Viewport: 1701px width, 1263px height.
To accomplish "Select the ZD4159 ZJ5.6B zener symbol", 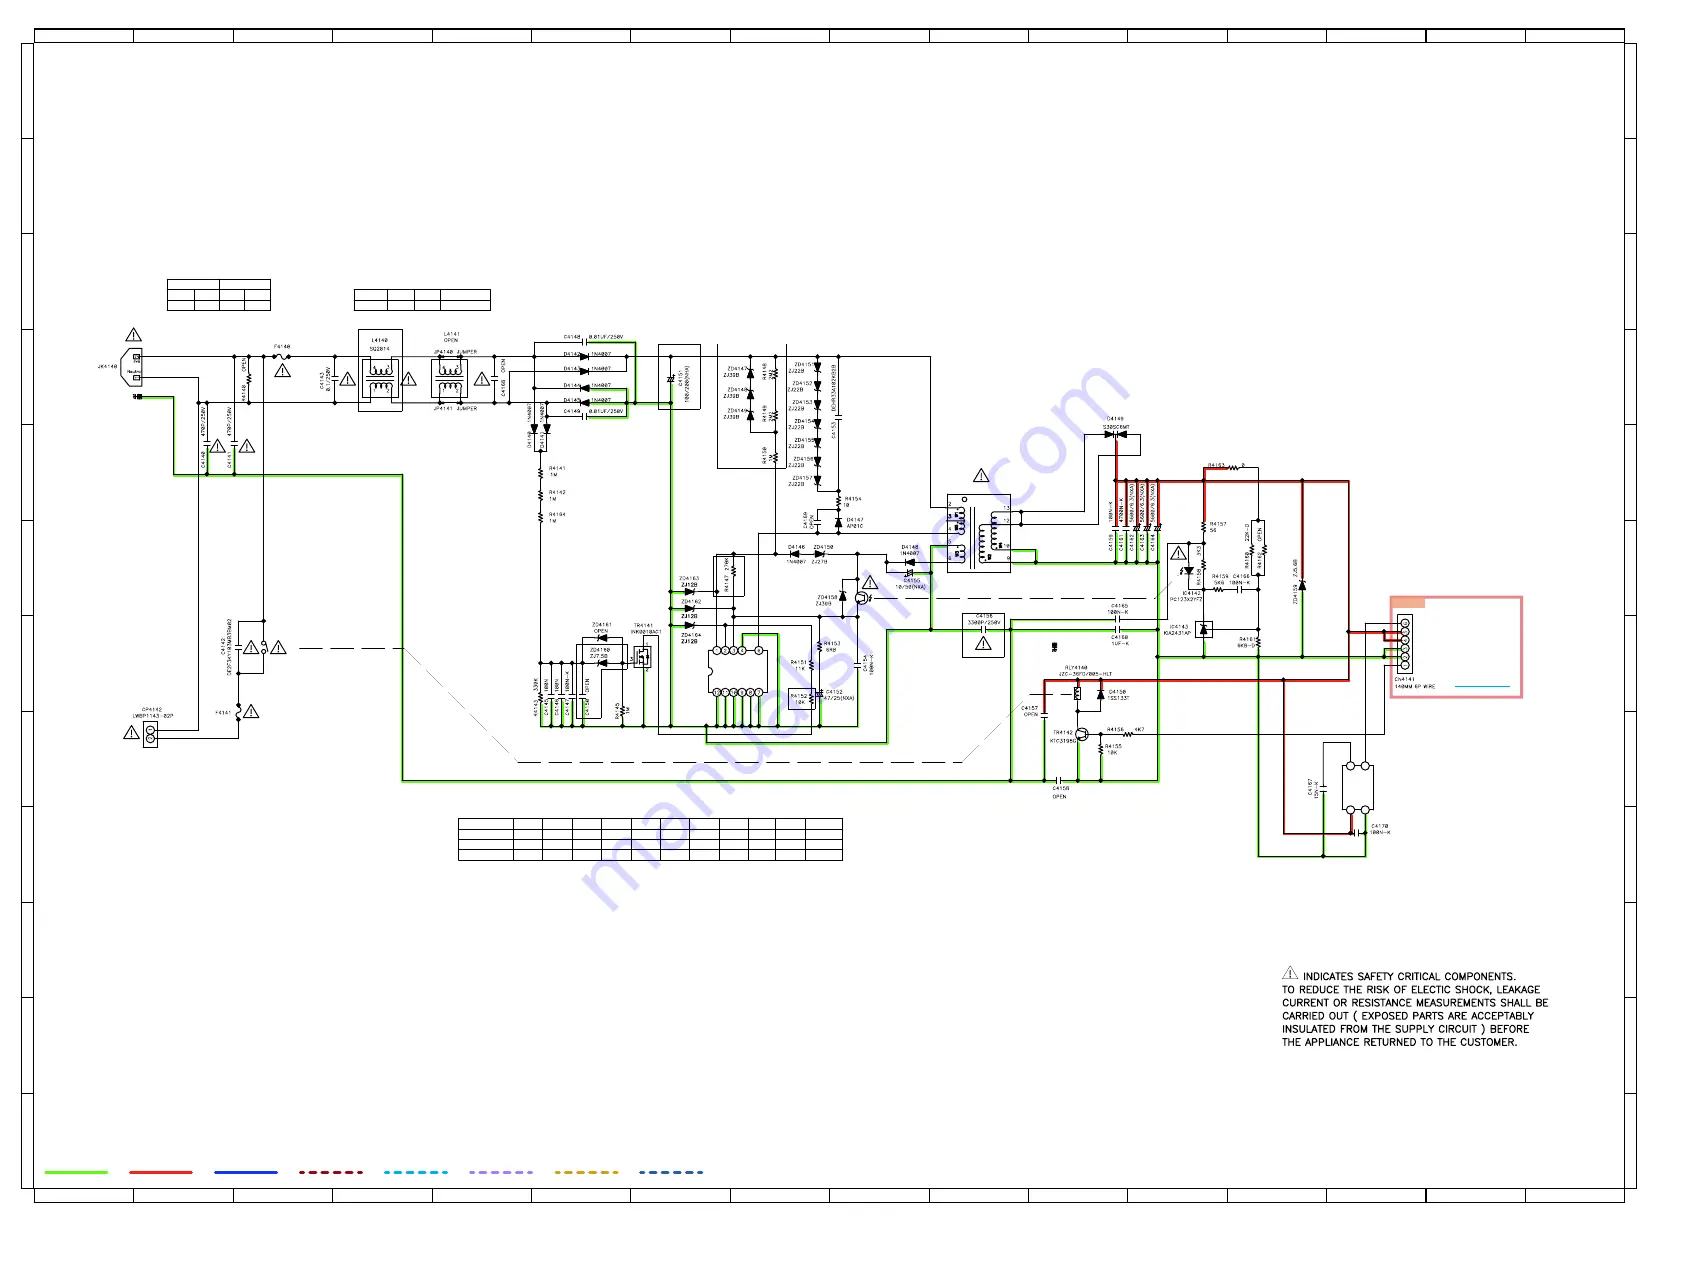I will tap(1302, 585).
